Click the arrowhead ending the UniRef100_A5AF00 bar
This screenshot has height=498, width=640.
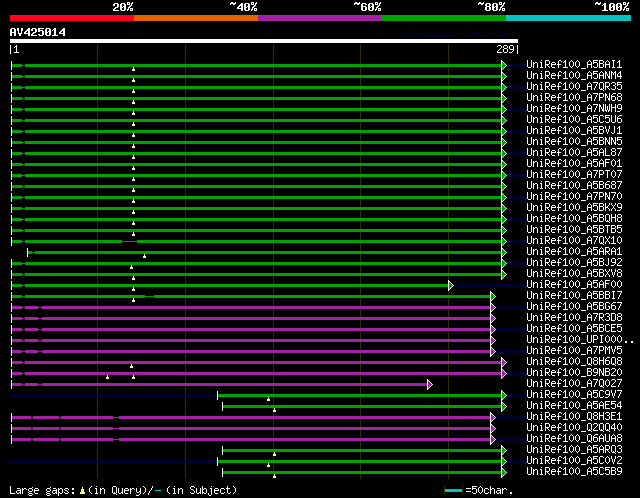pyautogui.click(x=451, y=285)
